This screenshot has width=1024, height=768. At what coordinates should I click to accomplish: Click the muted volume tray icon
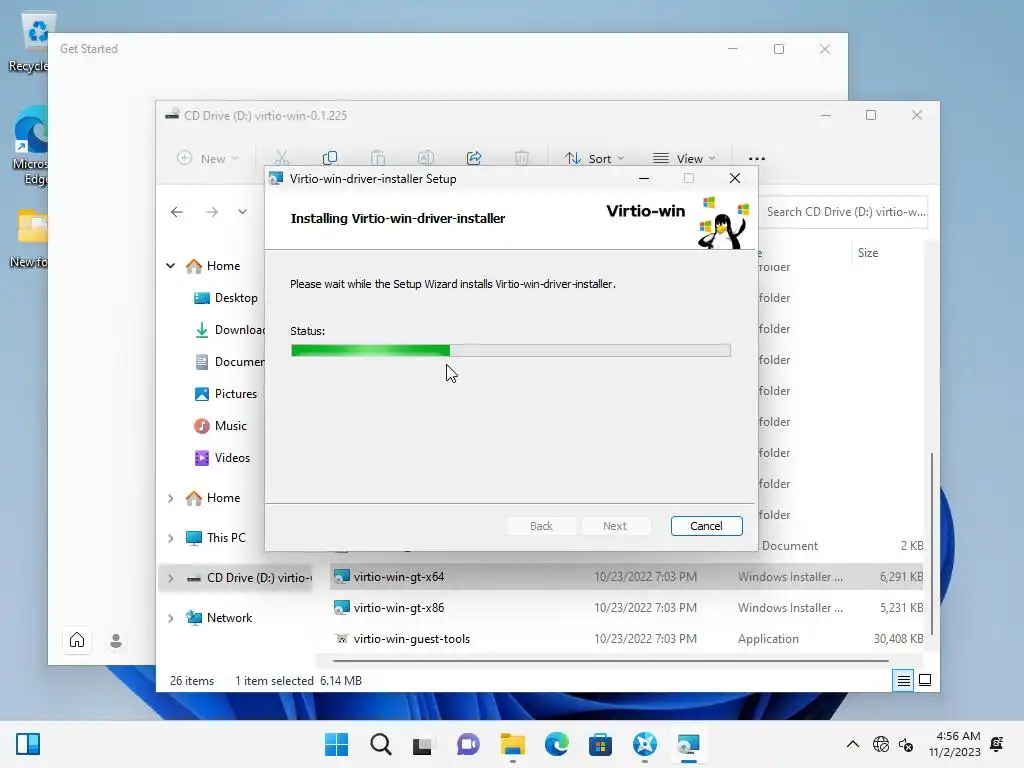pos(906,744)
